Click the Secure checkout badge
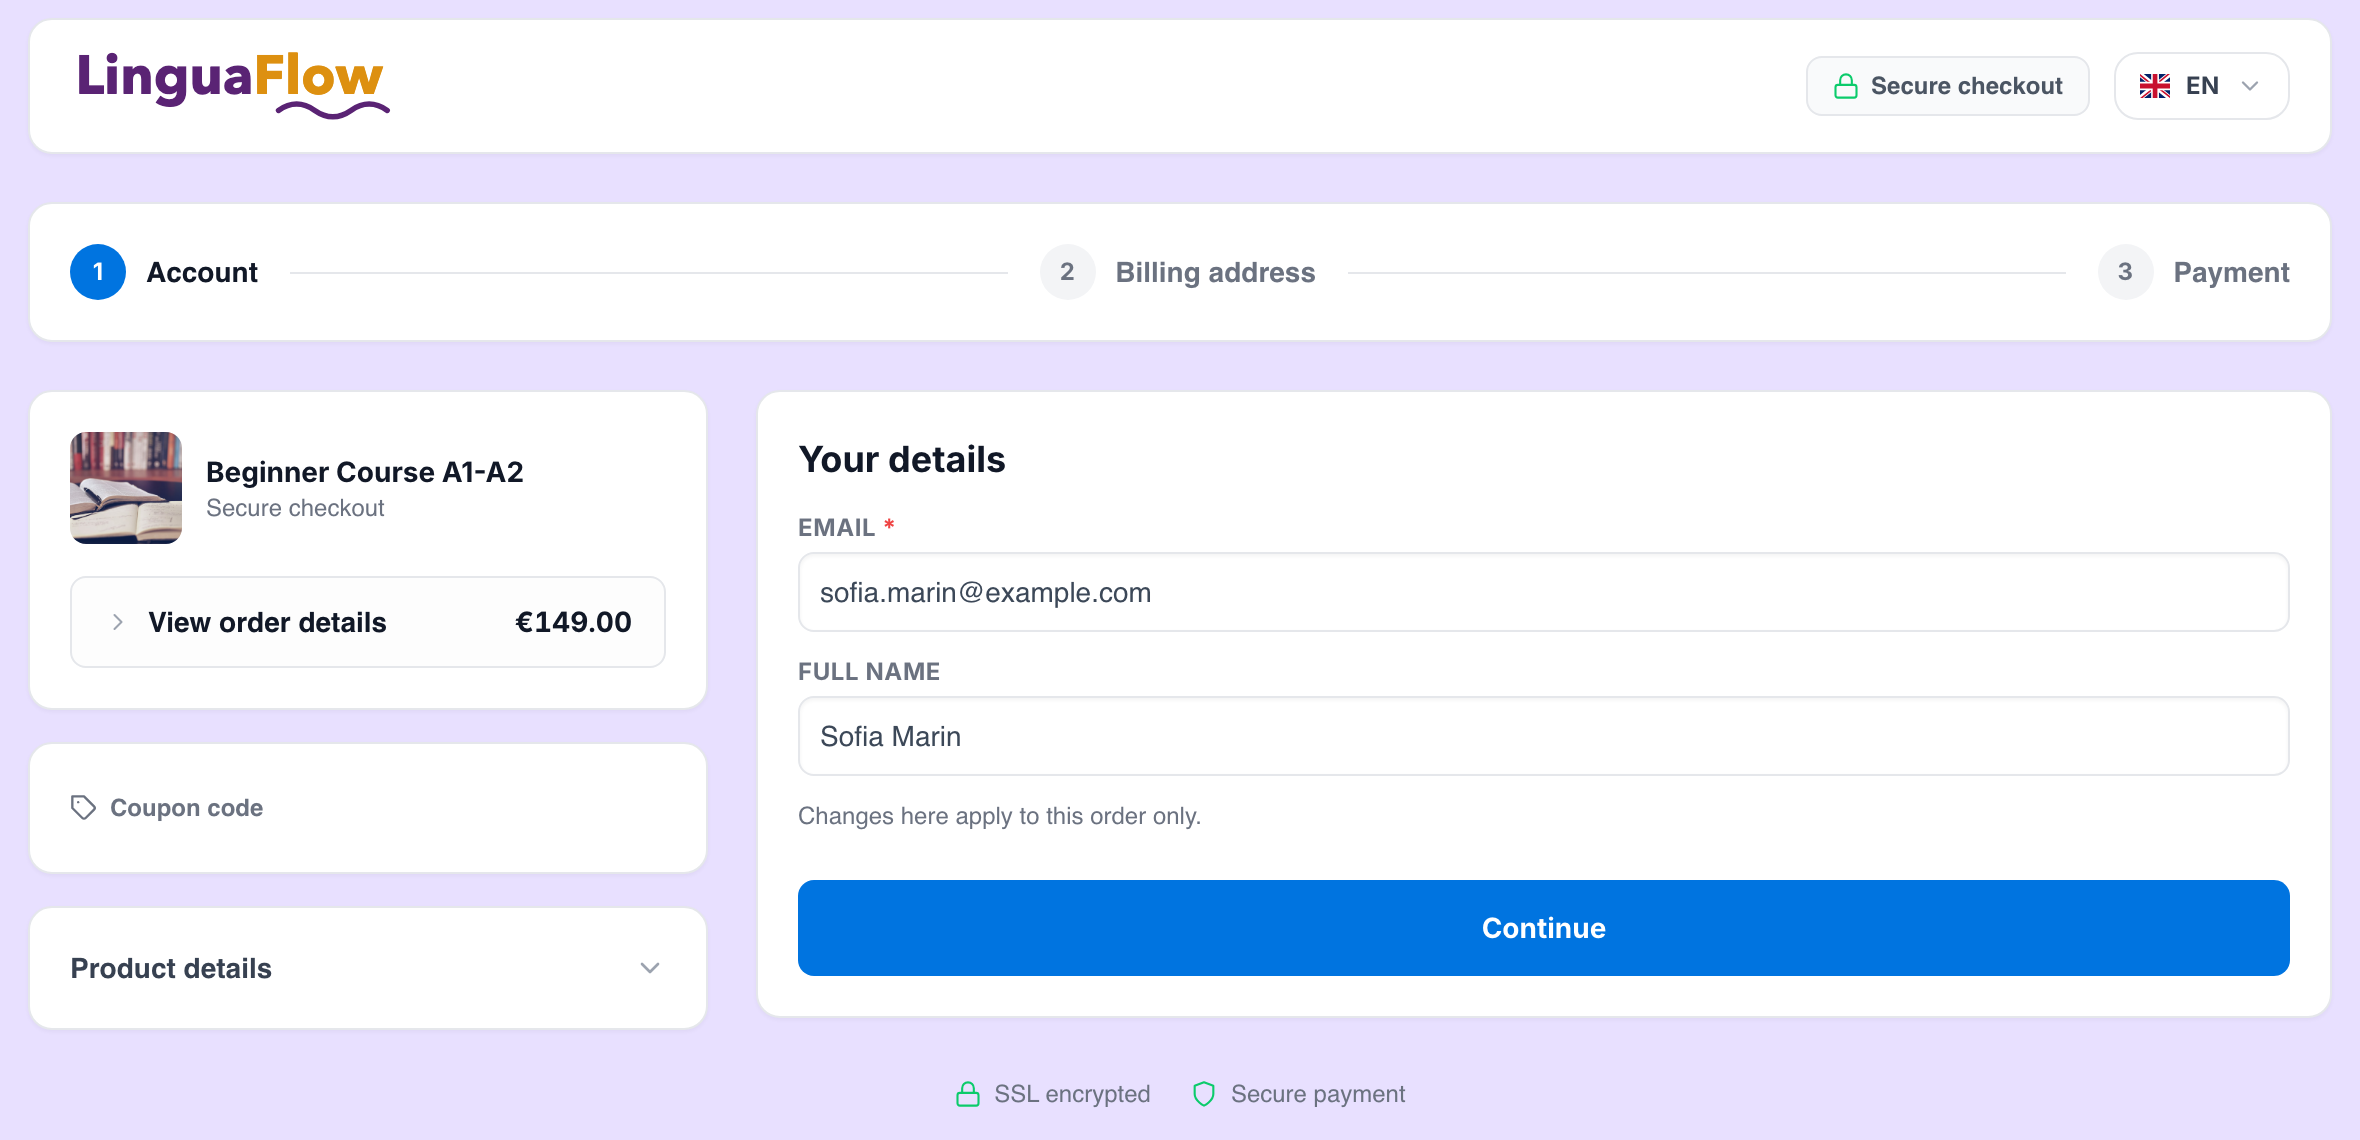The width and height of the screenshot is (2360, 1140). 1947,86
